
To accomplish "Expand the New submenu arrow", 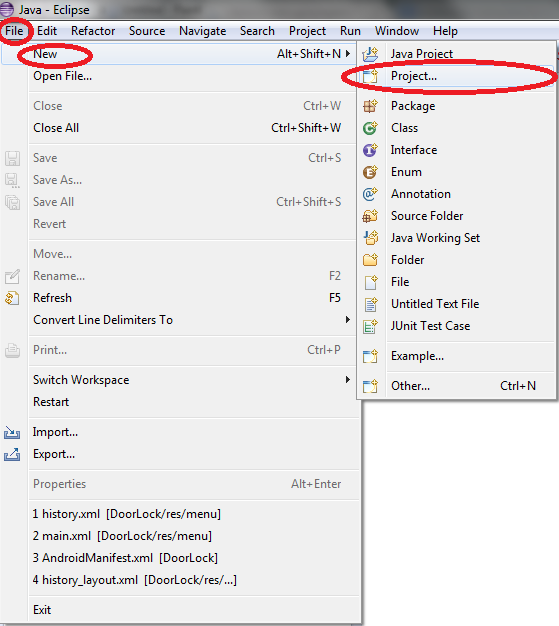I will pyautogui.click(x=348, y=53).
